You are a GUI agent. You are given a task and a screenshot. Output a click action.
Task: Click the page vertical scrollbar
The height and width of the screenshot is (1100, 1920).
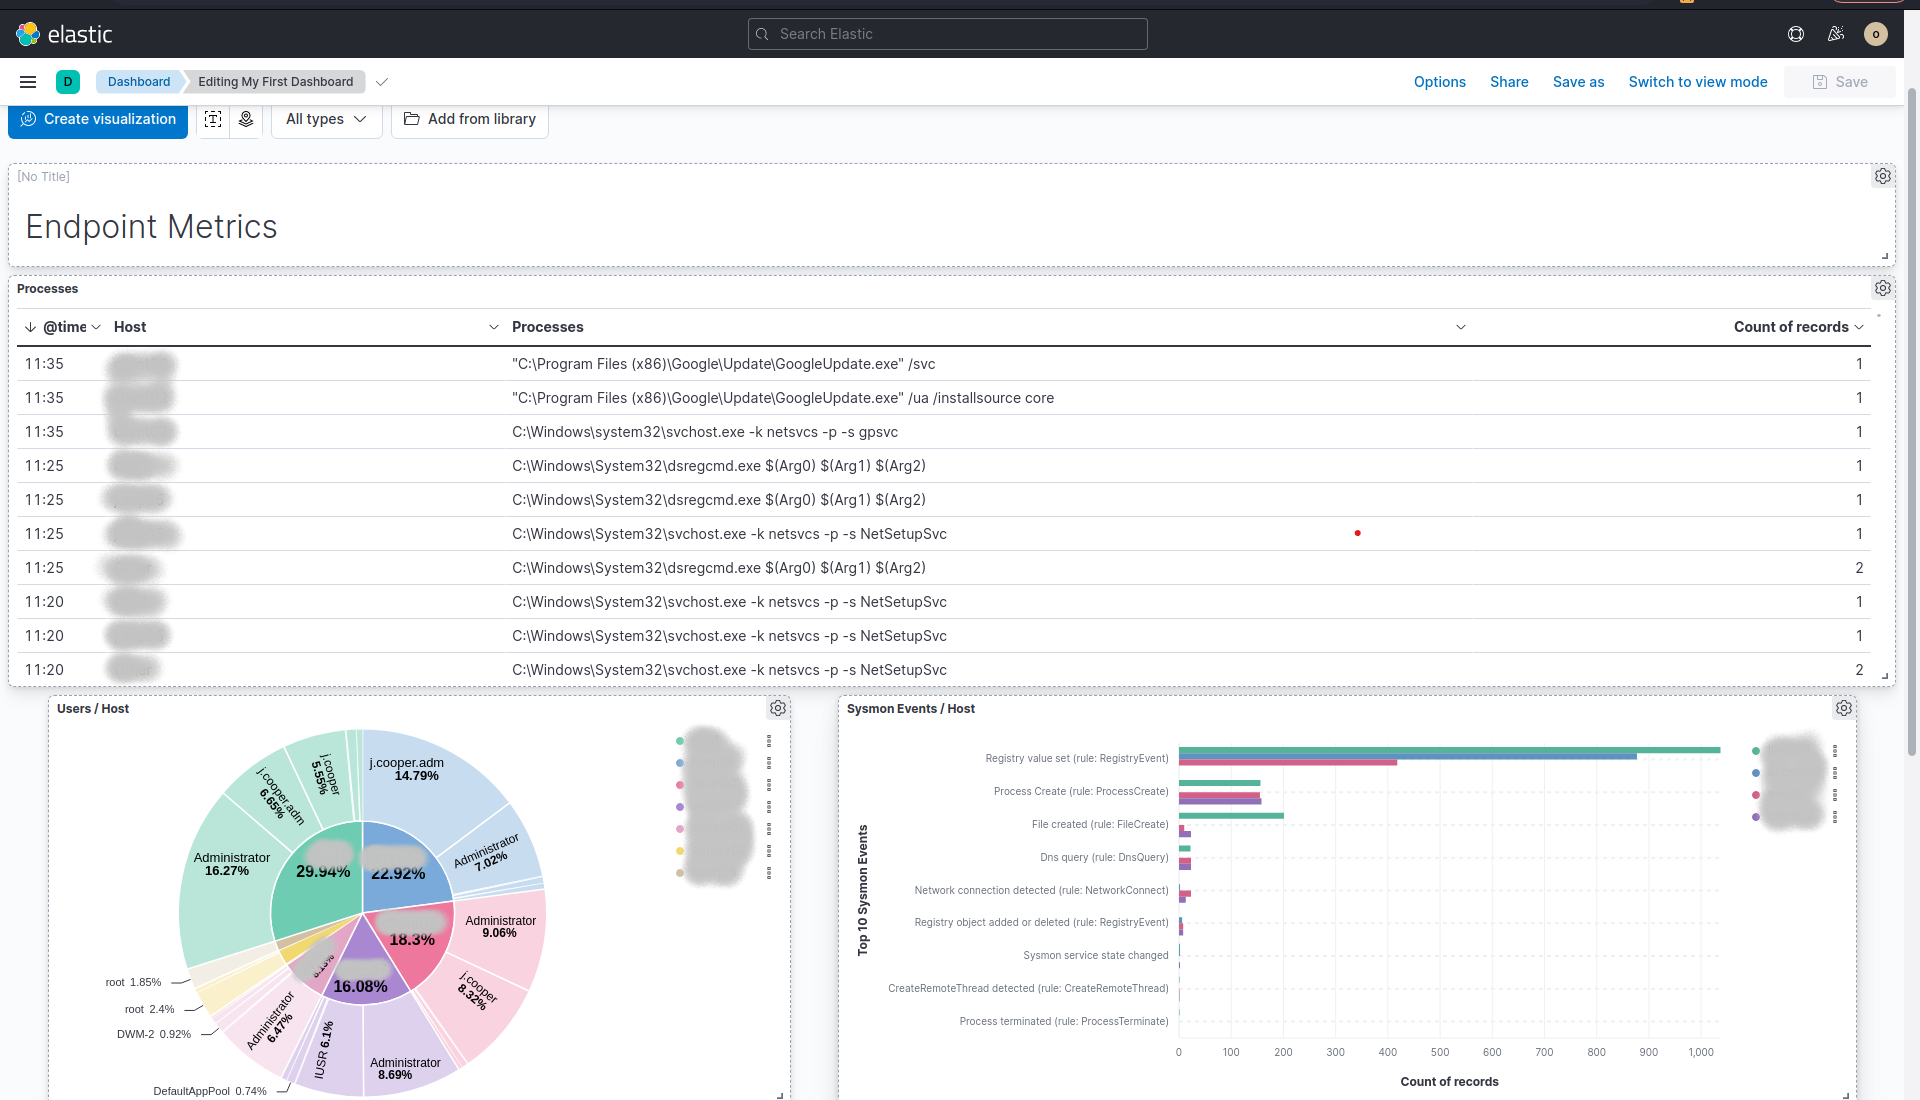[1912, 420]
